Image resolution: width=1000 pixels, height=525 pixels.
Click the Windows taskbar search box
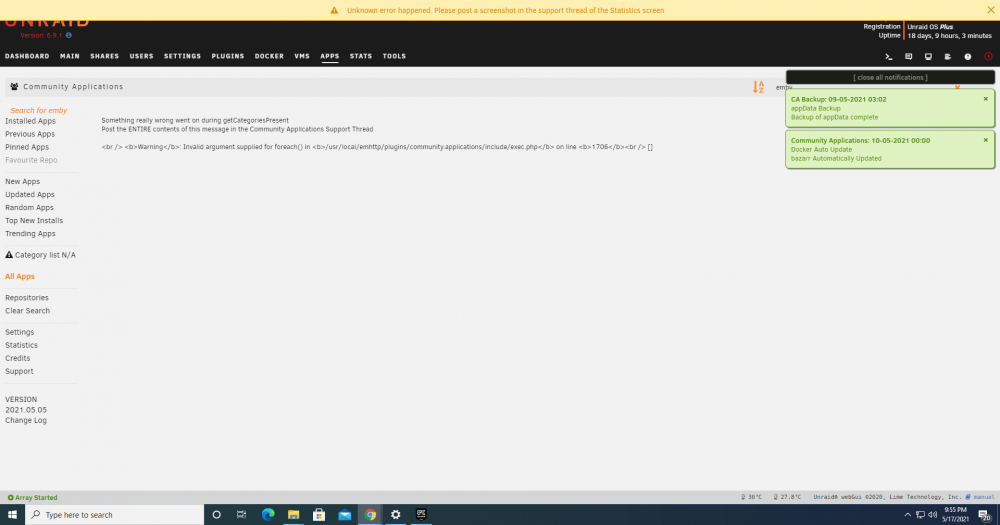click(115, 515)
